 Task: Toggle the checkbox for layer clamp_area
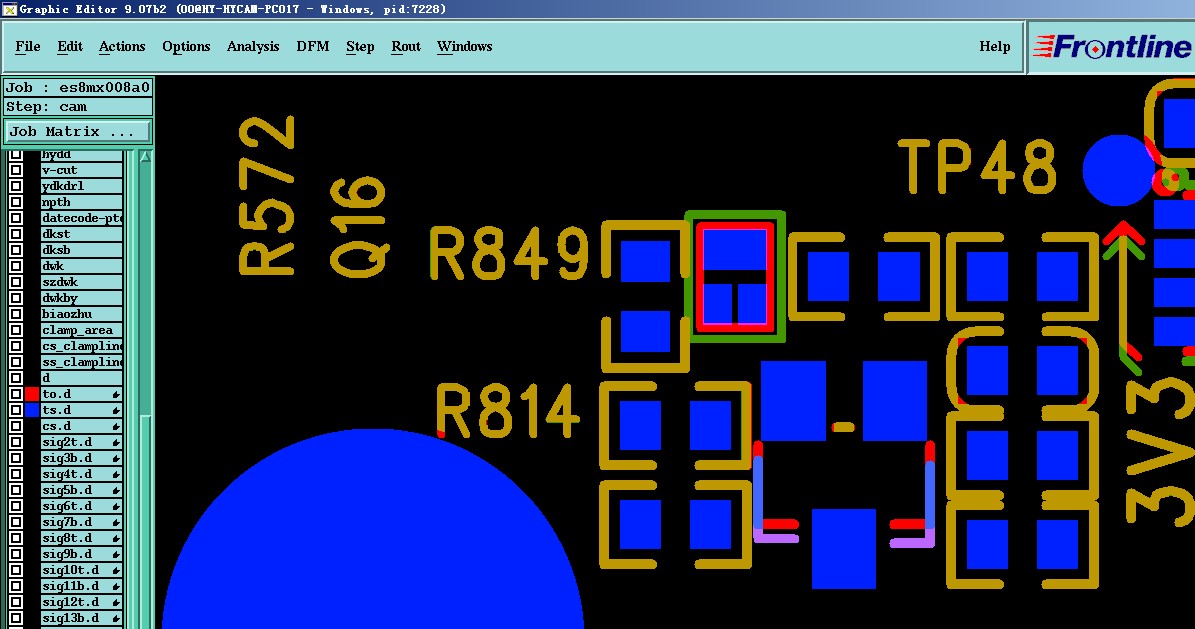pyautogui.click(x=15, y=330)
